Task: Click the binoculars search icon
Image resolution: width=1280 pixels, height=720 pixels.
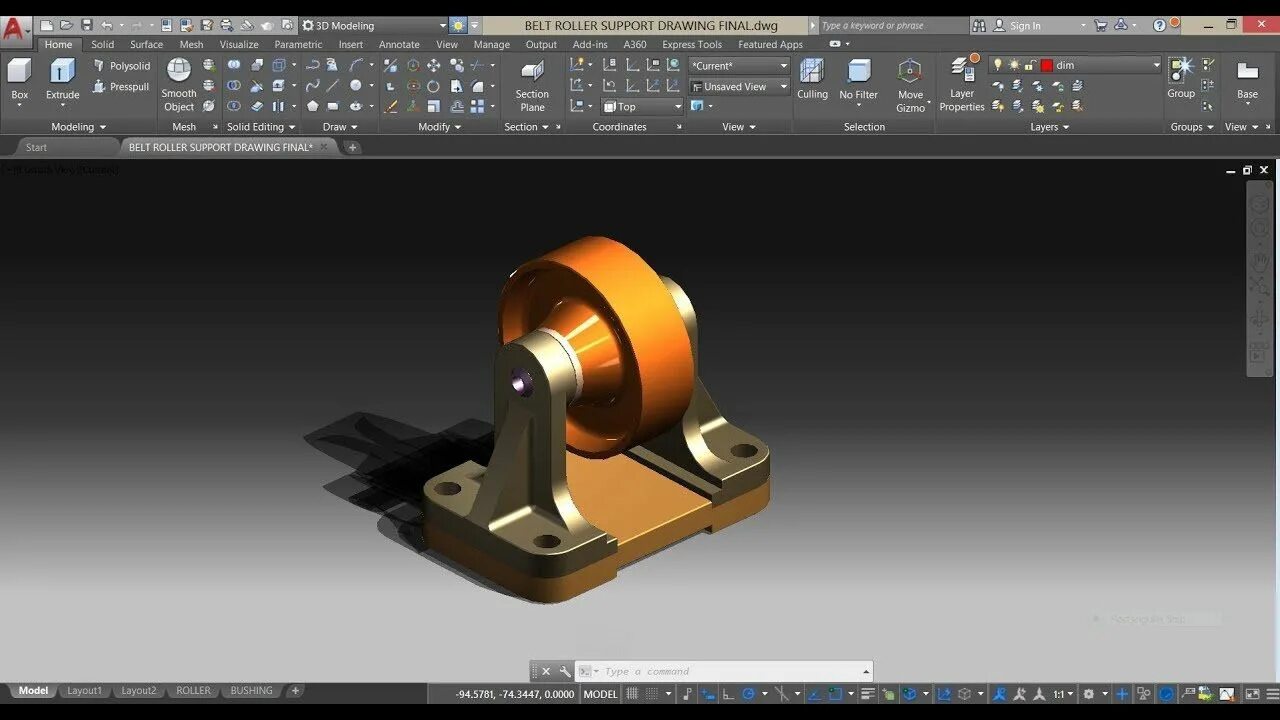Action: [979, 25]
